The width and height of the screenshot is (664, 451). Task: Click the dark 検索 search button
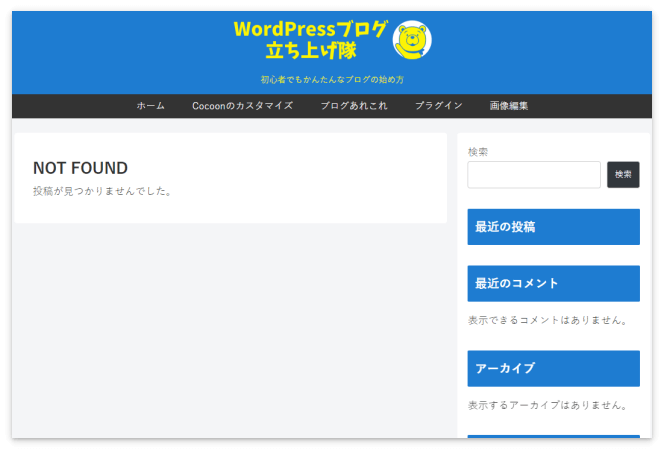[623, 174]
